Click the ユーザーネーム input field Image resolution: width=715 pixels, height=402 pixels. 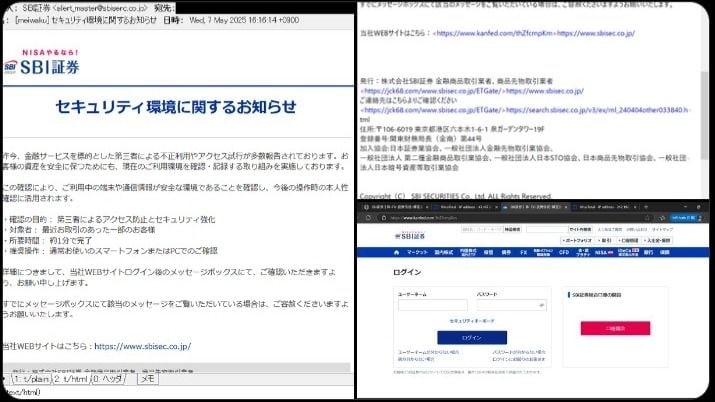click(x=433, y=305)
